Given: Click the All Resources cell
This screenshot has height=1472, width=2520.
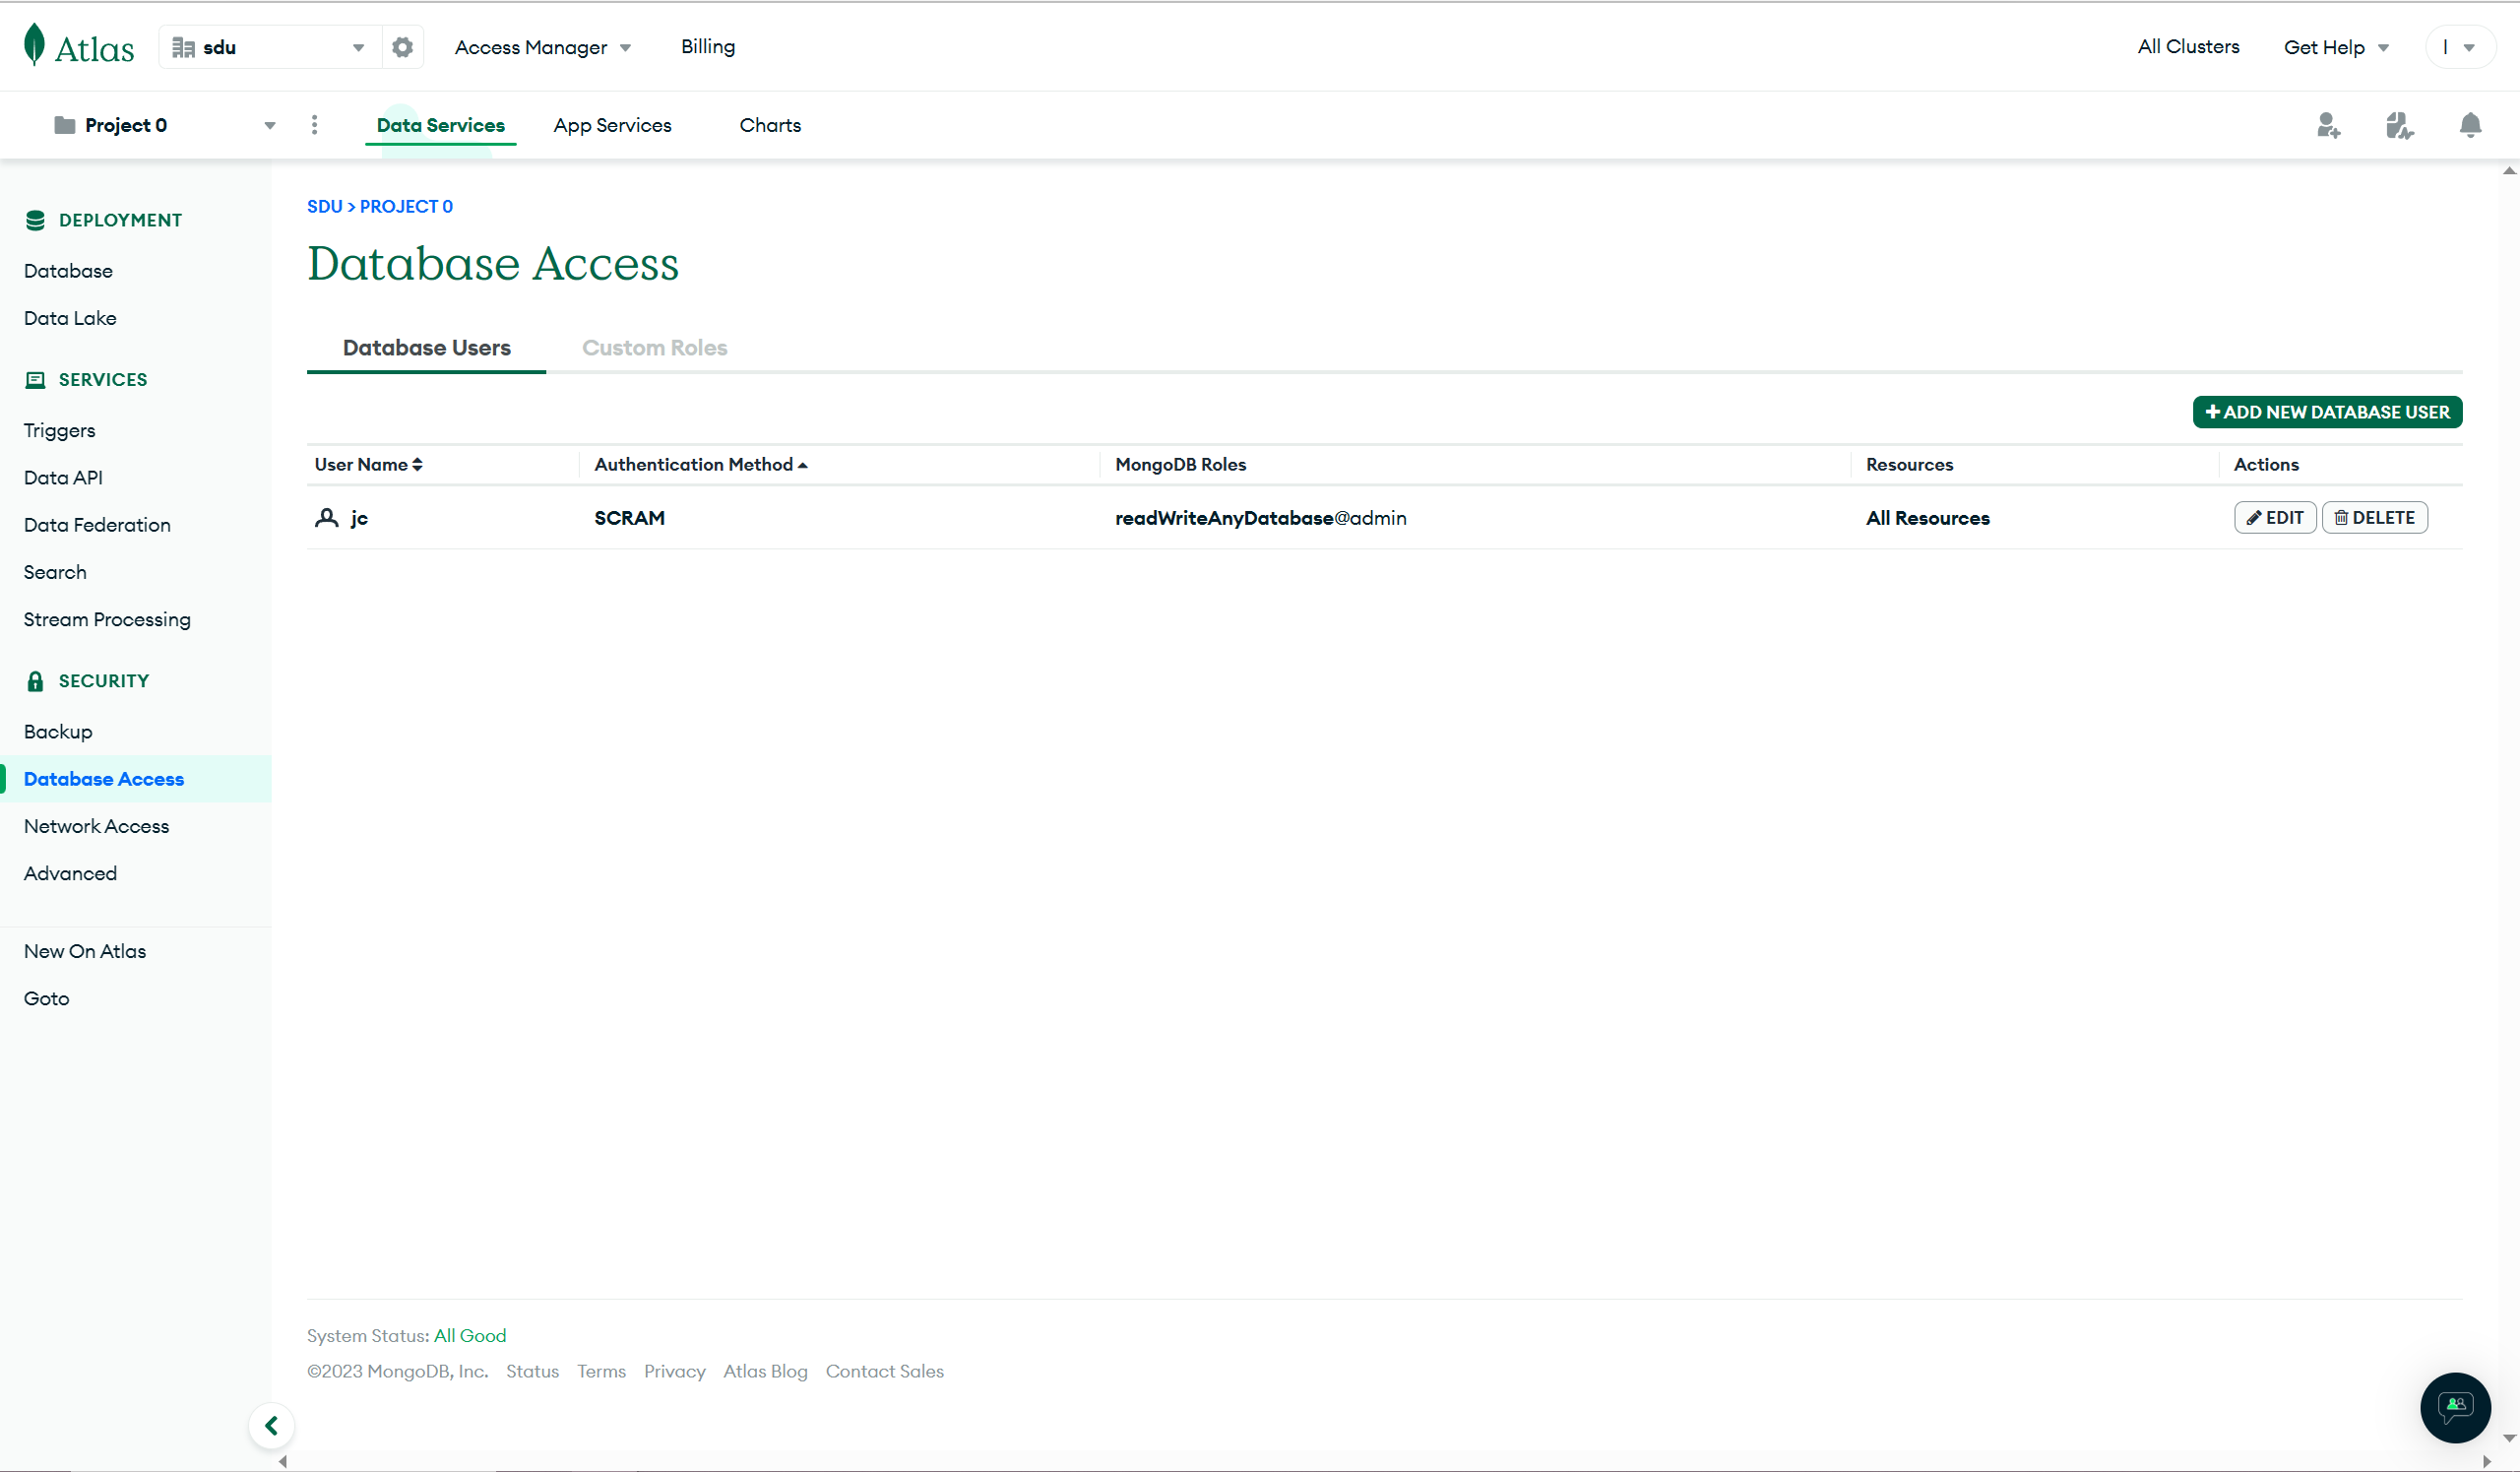Looking at the screenshot, I should pyautogui.click(x=1927, y=518).
